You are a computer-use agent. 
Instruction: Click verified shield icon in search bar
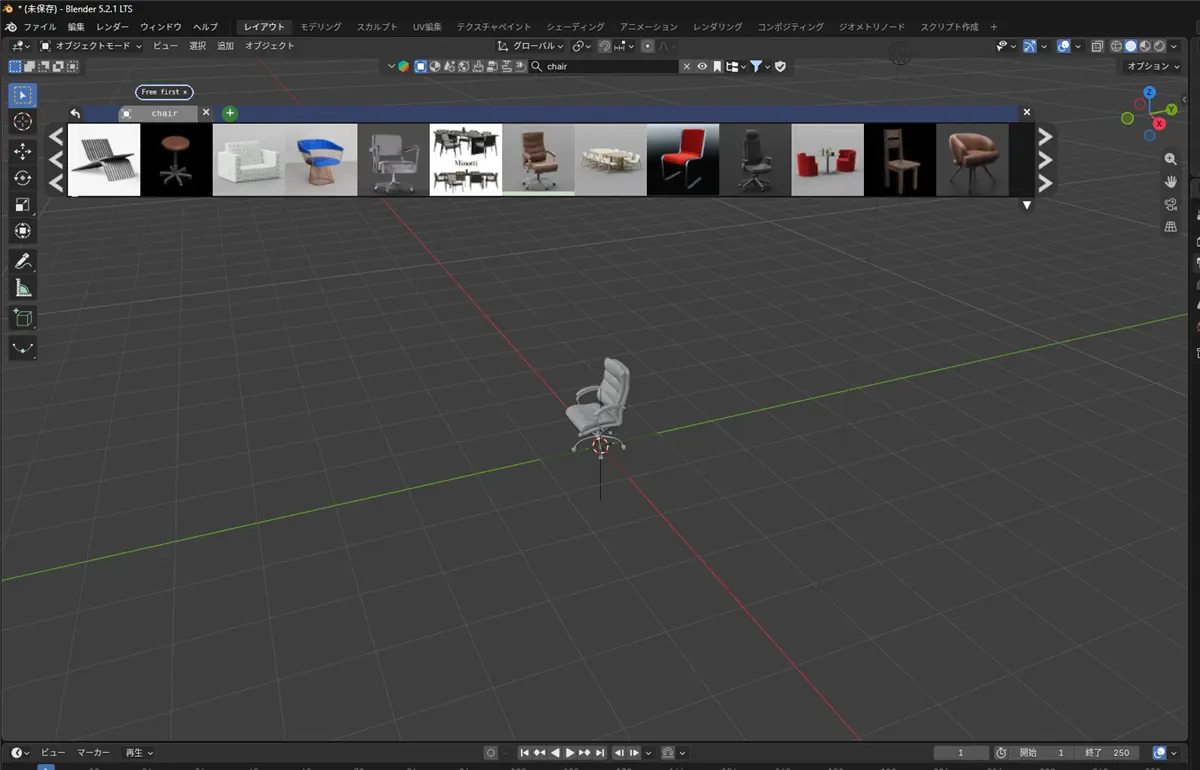click(780, 67)
